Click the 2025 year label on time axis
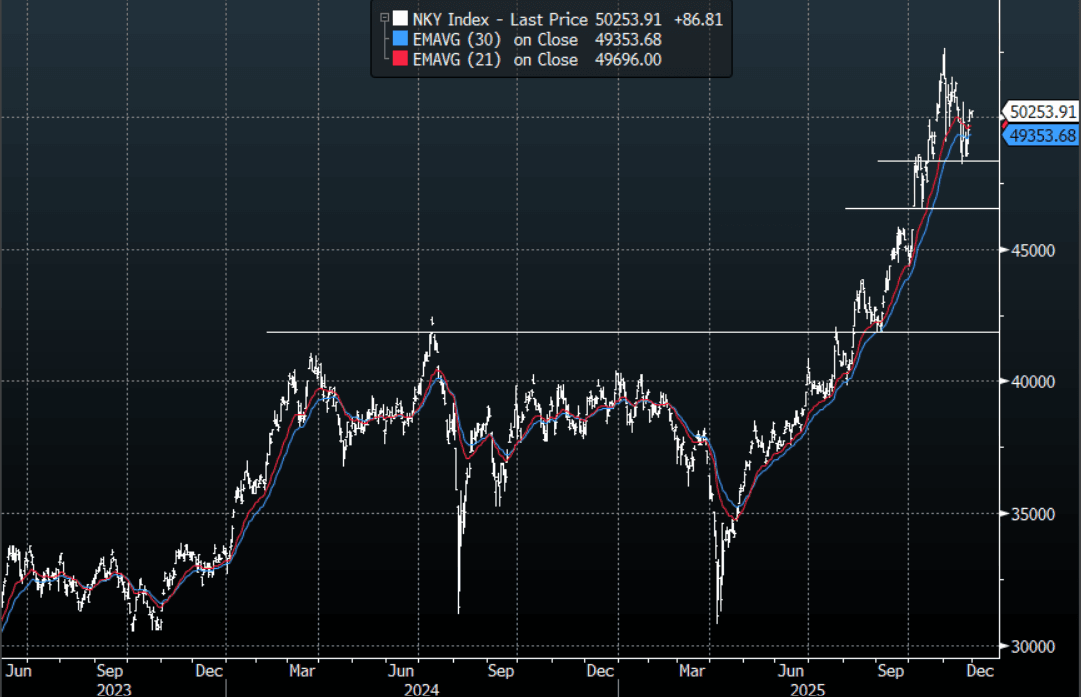1081x697 pixels. [814, 689]
